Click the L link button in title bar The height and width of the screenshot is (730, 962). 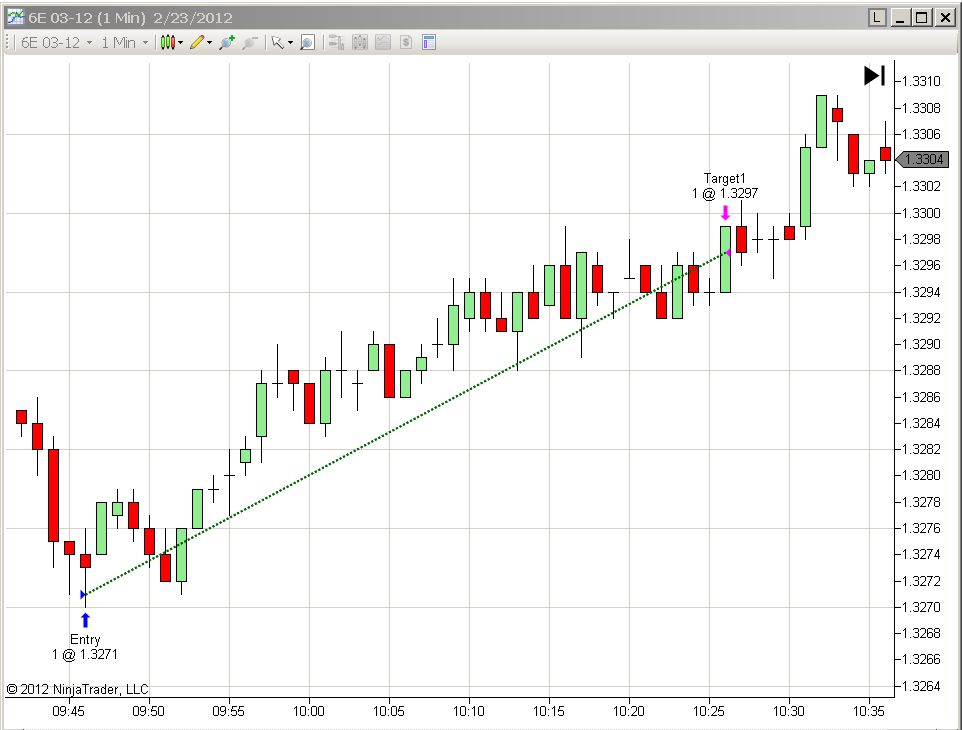point(877,17)
